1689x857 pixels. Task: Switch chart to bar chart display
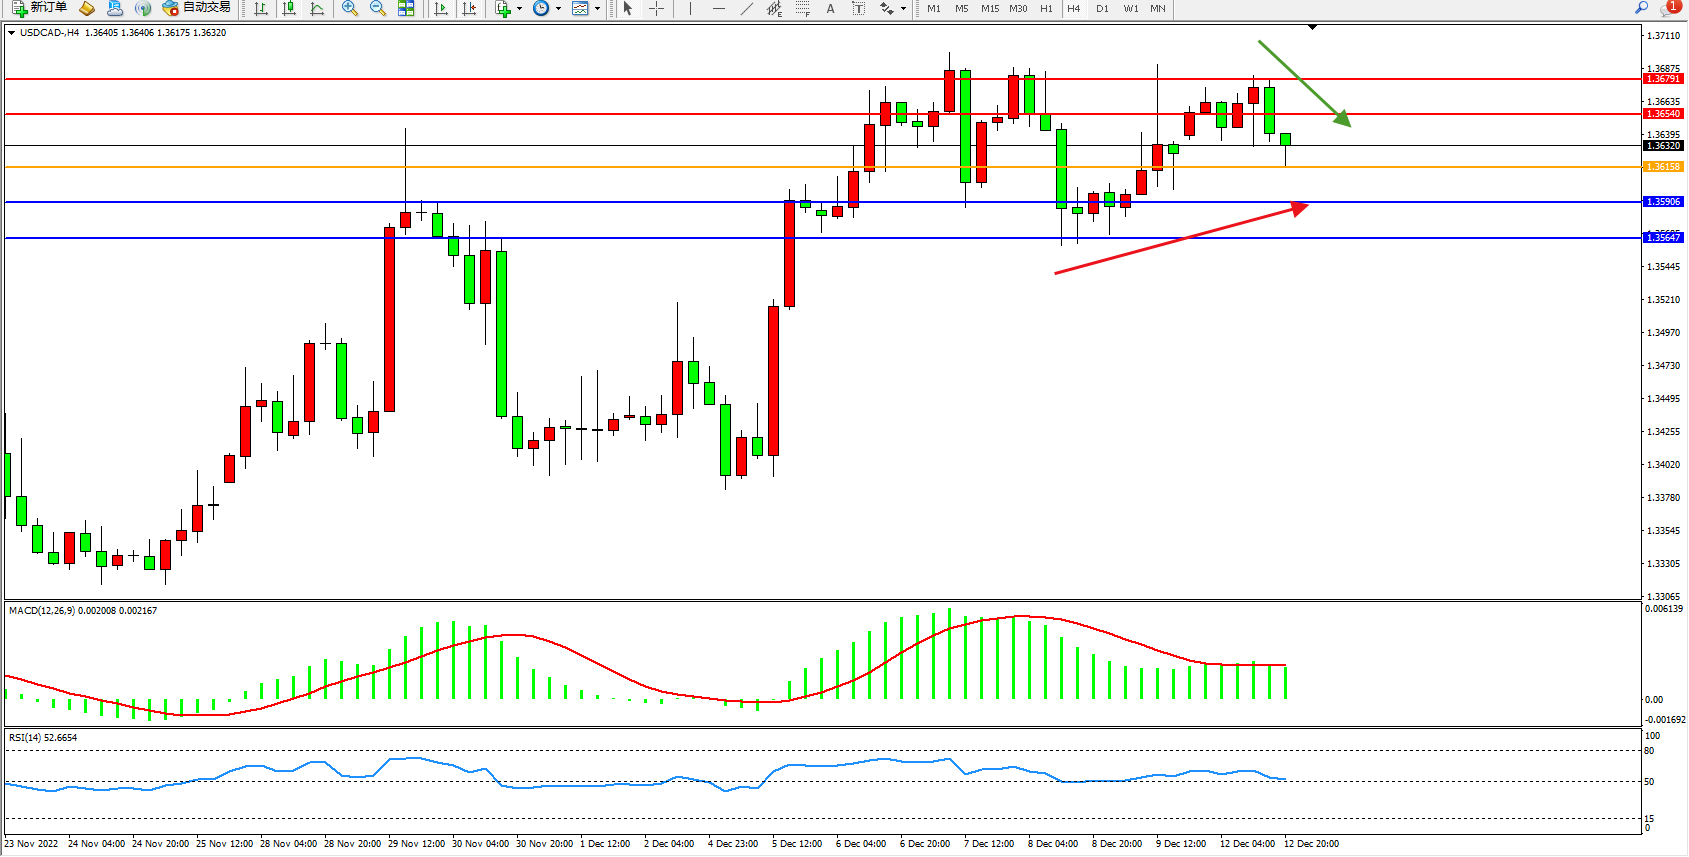click(x=261, y=8)
